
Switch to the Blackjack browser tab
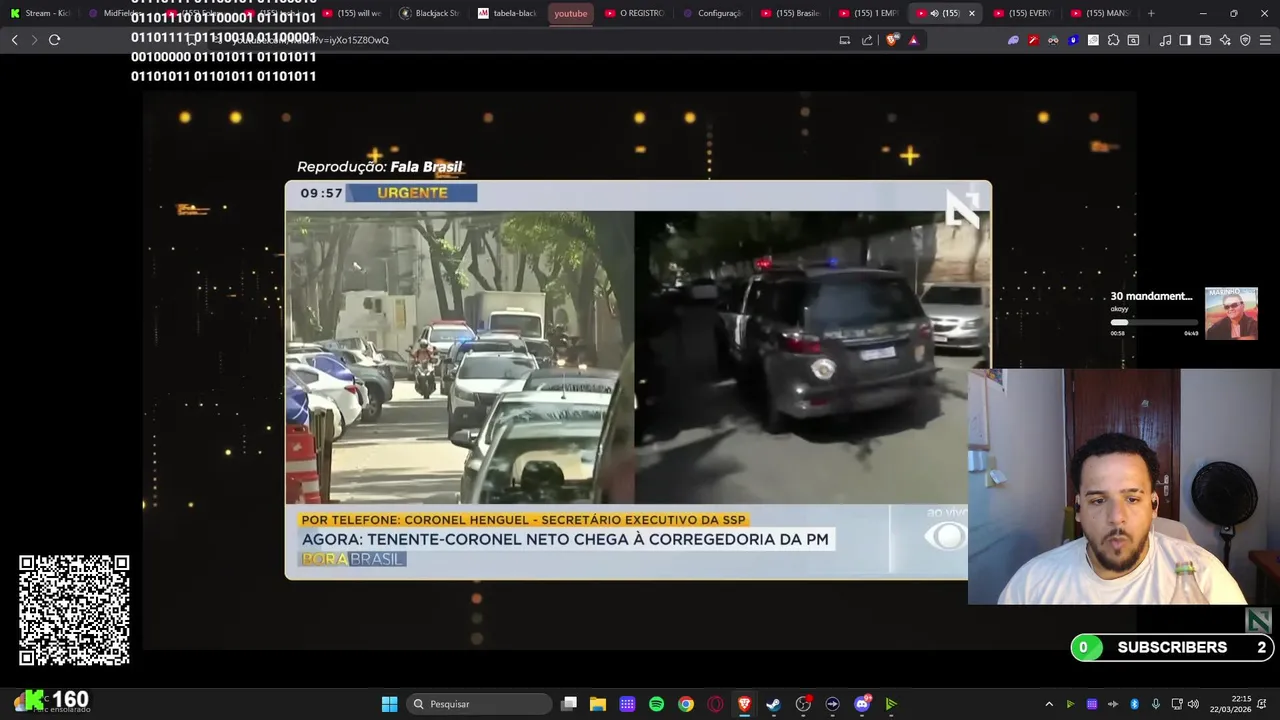tap(429, 13)
